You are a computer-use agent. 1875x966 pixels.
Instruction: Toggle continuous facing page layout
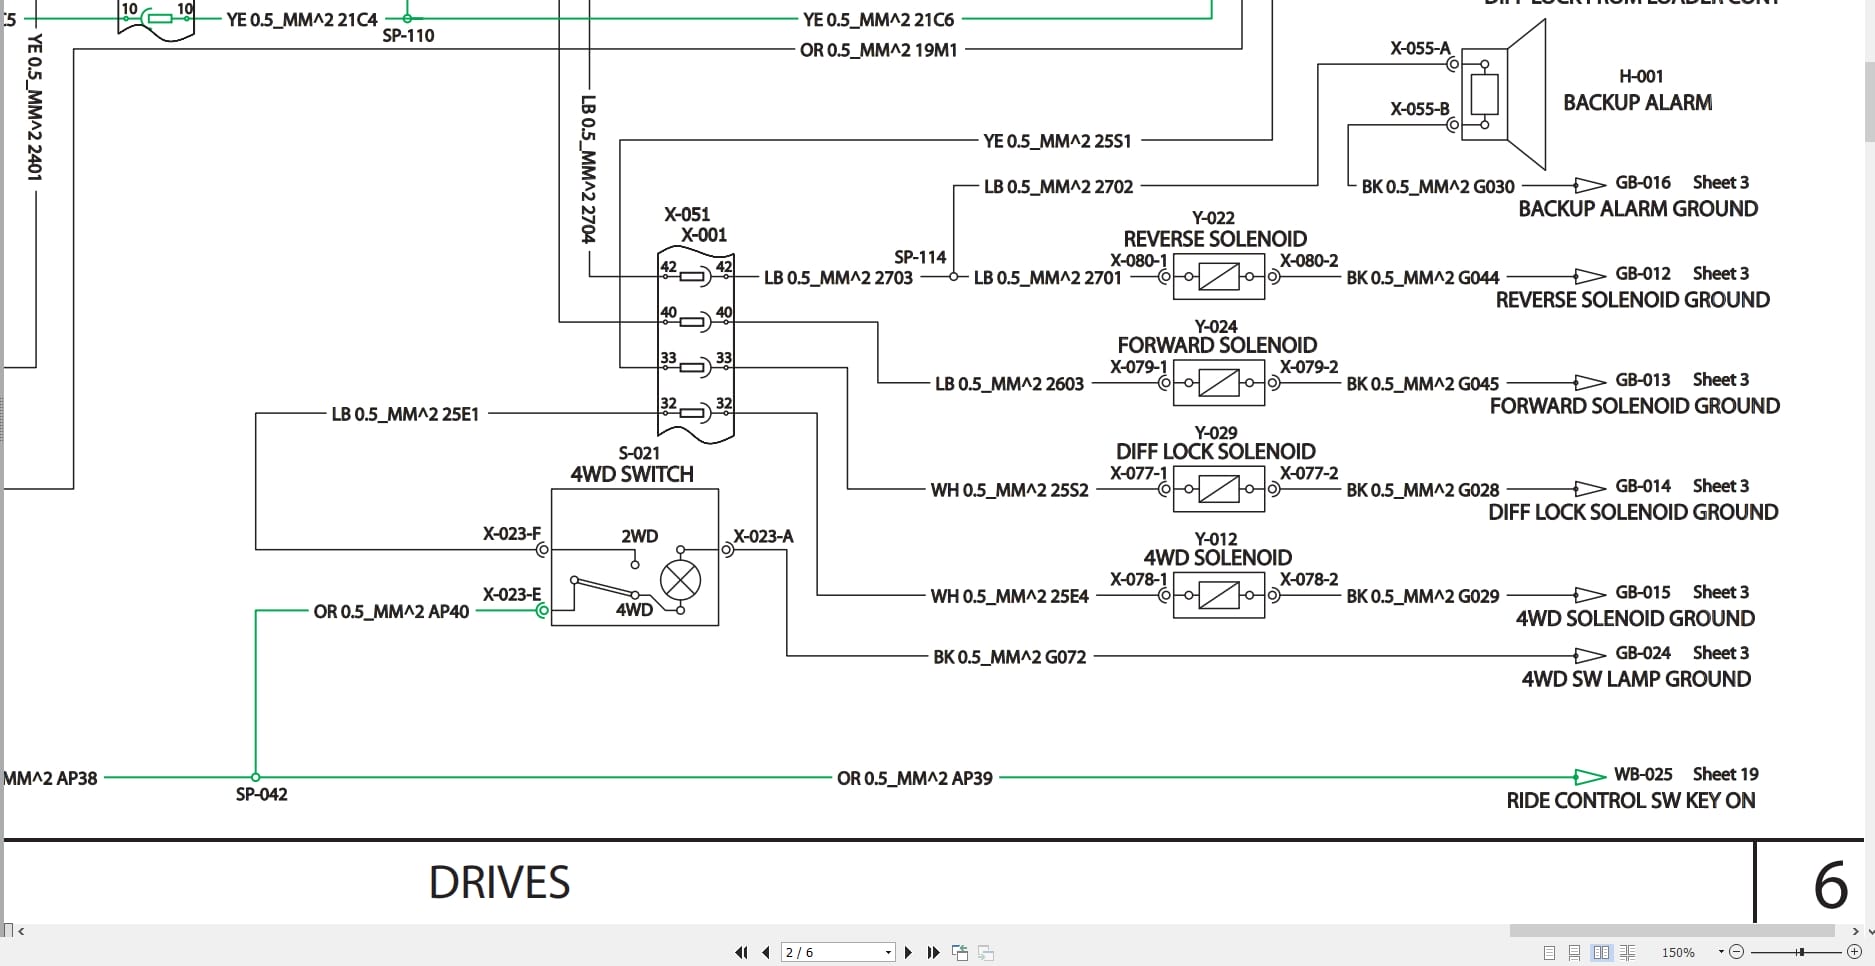1629,952
